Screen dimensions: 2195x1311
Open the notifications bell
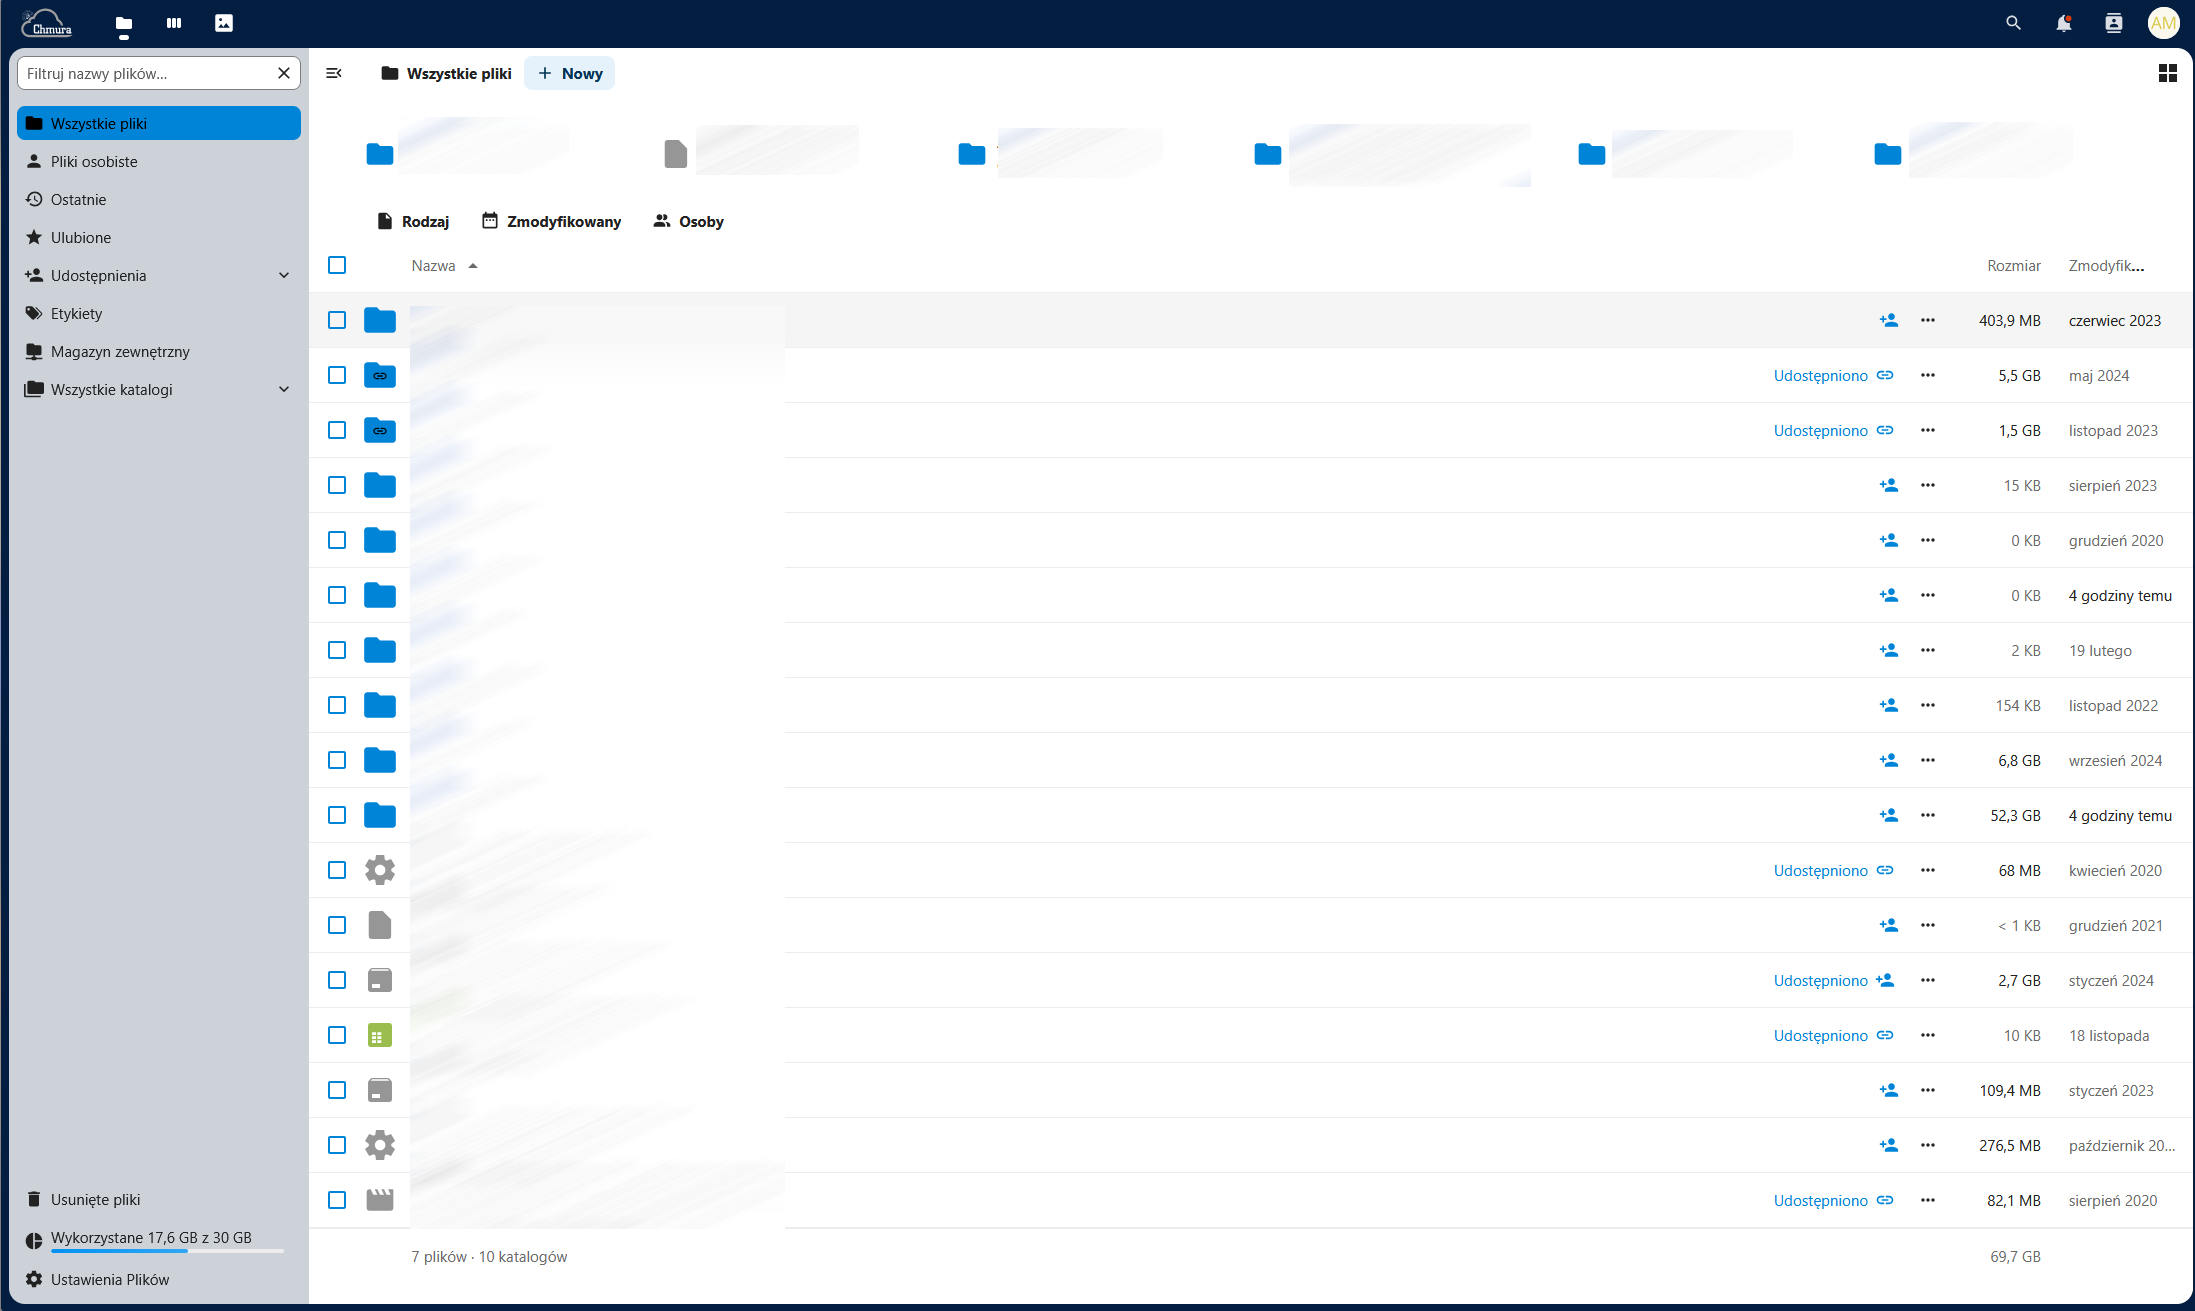coord(2063,23)
